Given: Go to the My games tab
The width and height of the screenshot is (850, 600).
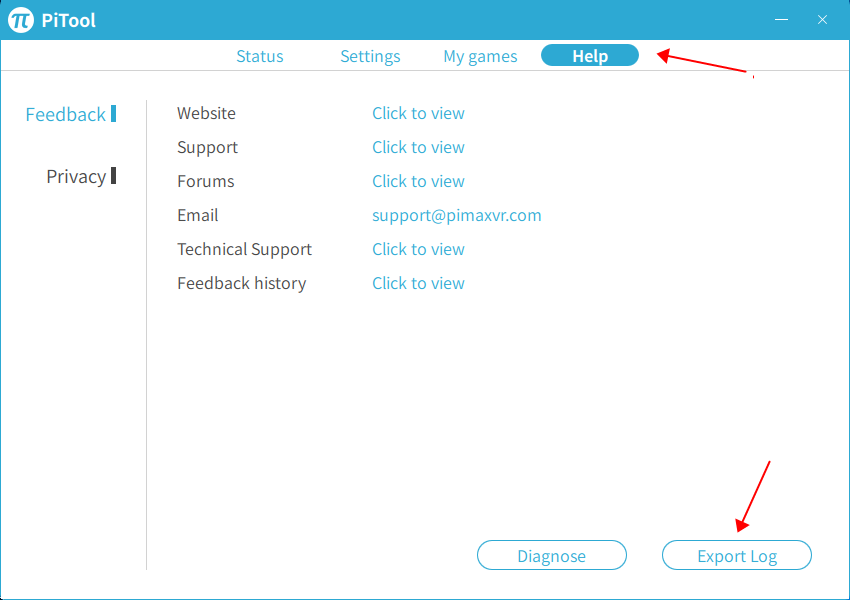Looking at the screenshot, I should pos(480,56).
